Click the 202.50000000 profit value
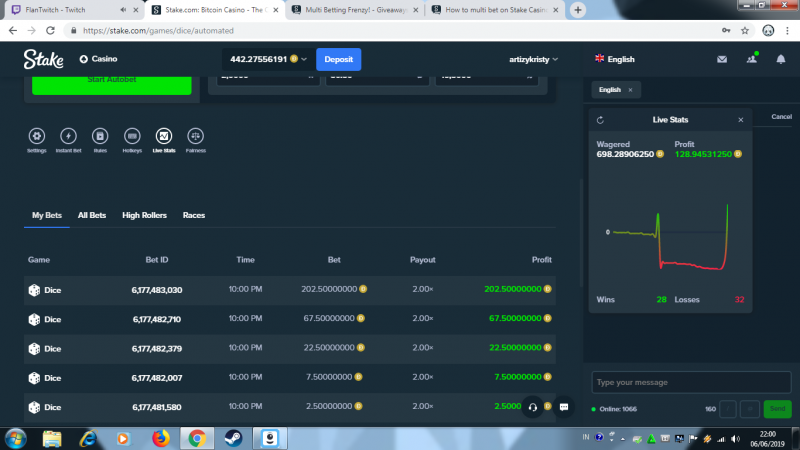The width and height of the screenshot is (800, 450). 513,289
